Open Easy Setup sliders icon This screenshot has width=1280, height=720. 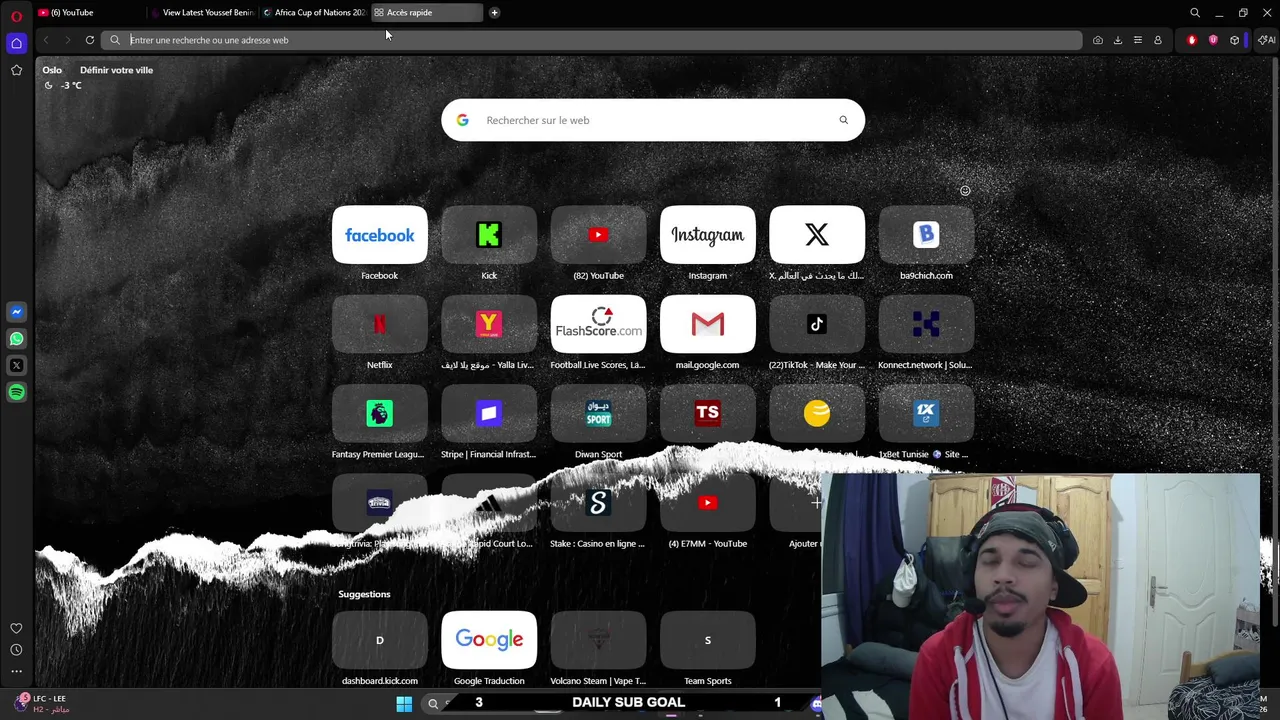click(1138, 40)
